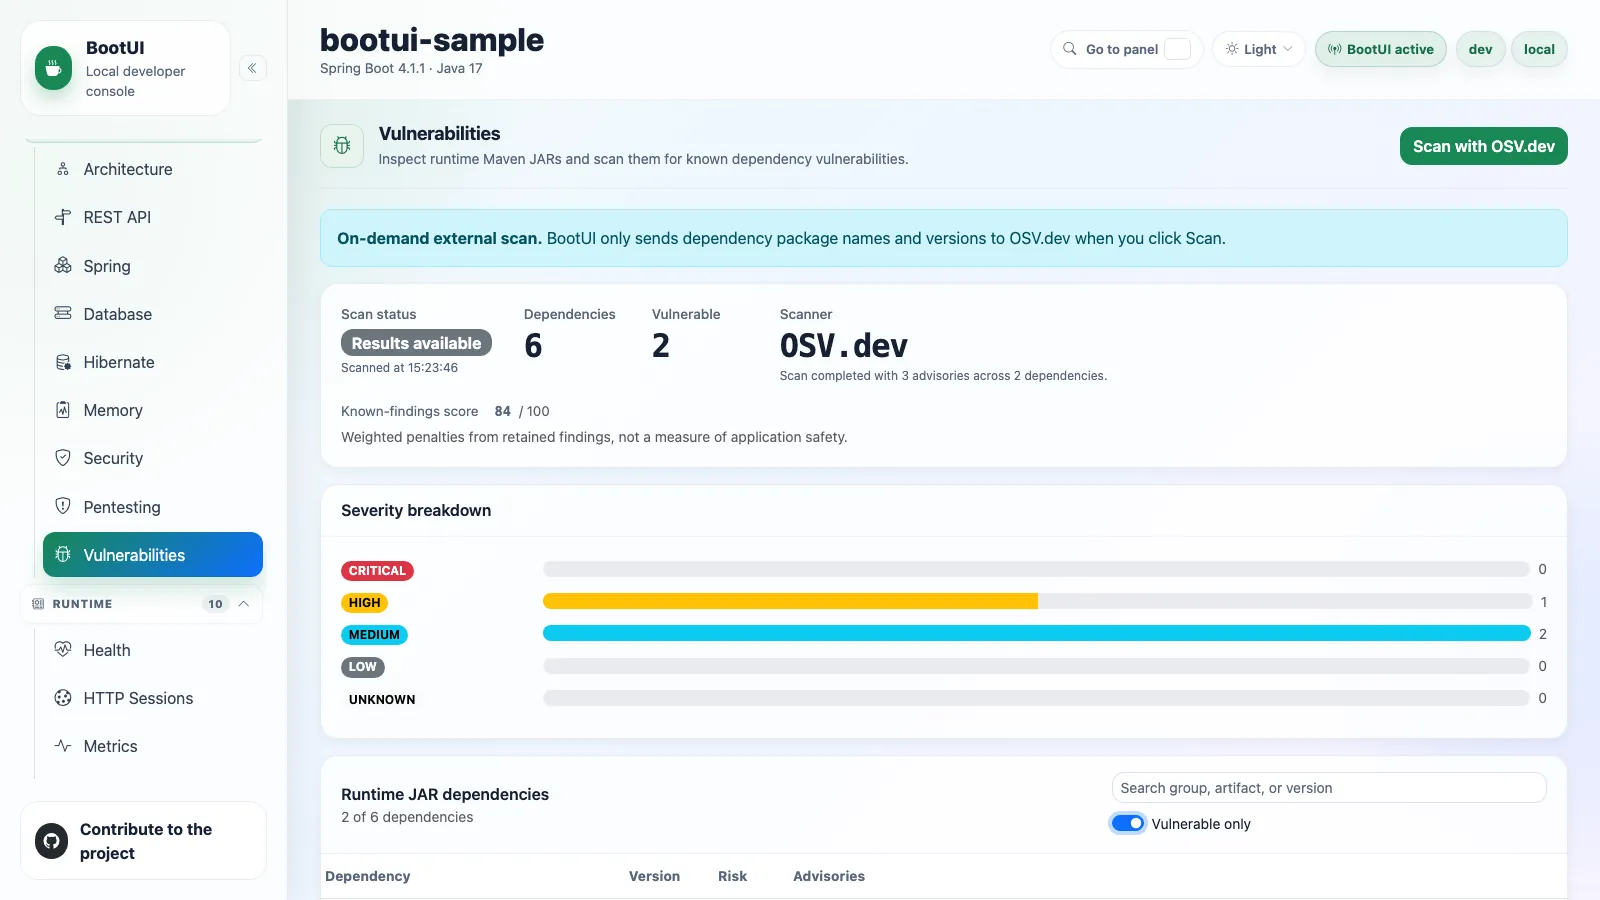Click the Contribute to the project link
The image size is (1600, 900).
point(145,841)
